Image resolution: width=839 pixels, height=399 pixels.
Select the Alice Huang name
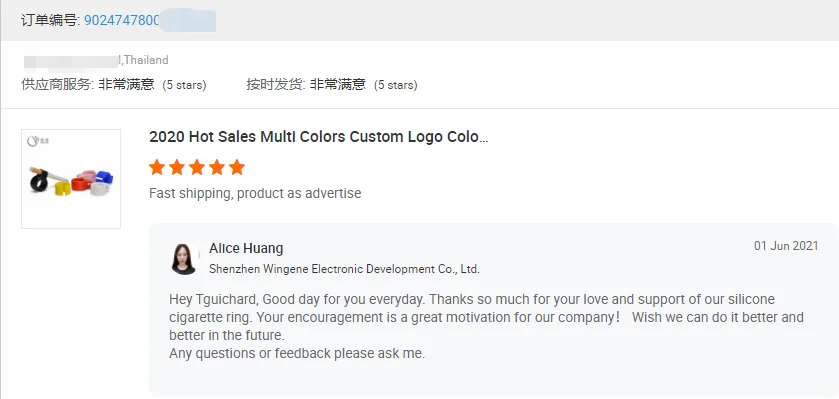[246, 248]
